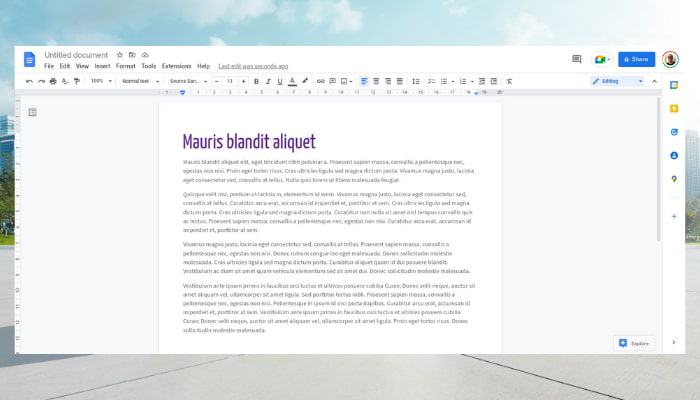The image size is (700, 400).
Task: Open Google Keep side panel
Action: (x=674, y=108)
